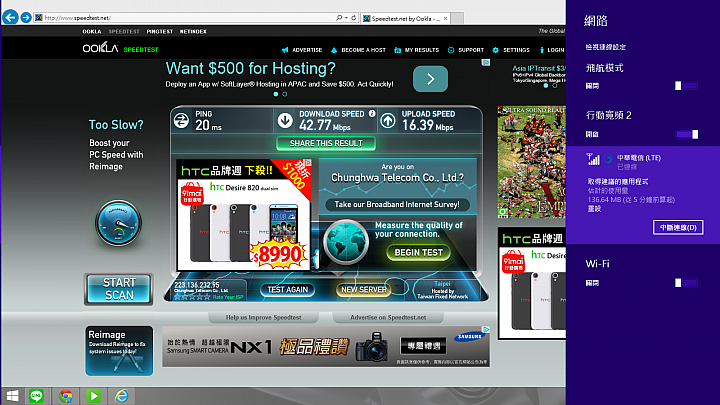This screenshot has height=405, width=720.
Task: Click the ping arrows icon
Action: [181, 120]
